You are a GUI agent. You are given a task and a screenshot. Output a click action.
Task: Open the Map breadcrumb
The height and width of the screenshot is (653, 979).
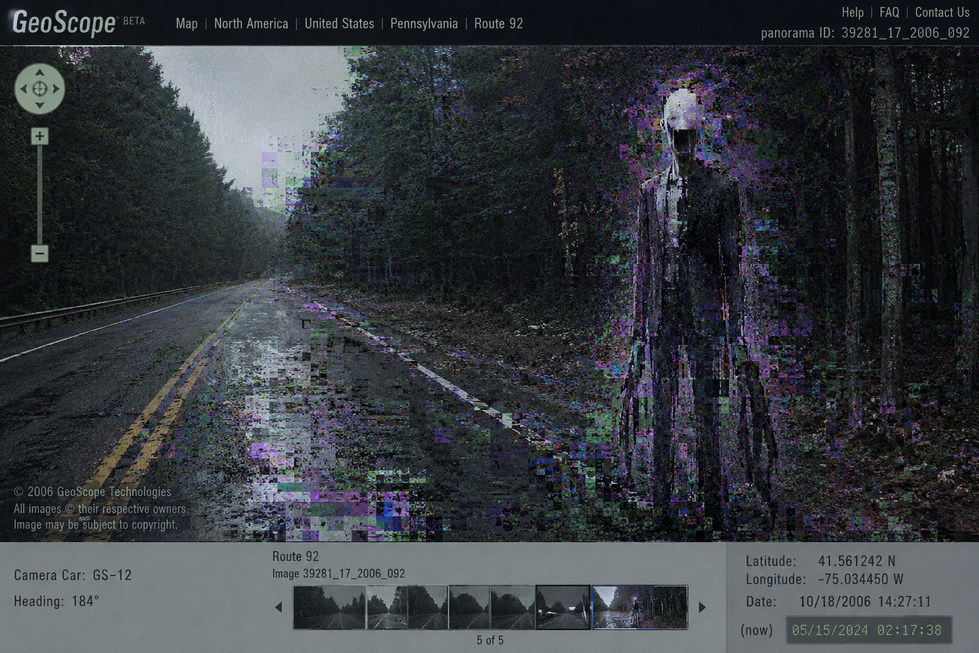pyautogui.click(x=187, y=24)
